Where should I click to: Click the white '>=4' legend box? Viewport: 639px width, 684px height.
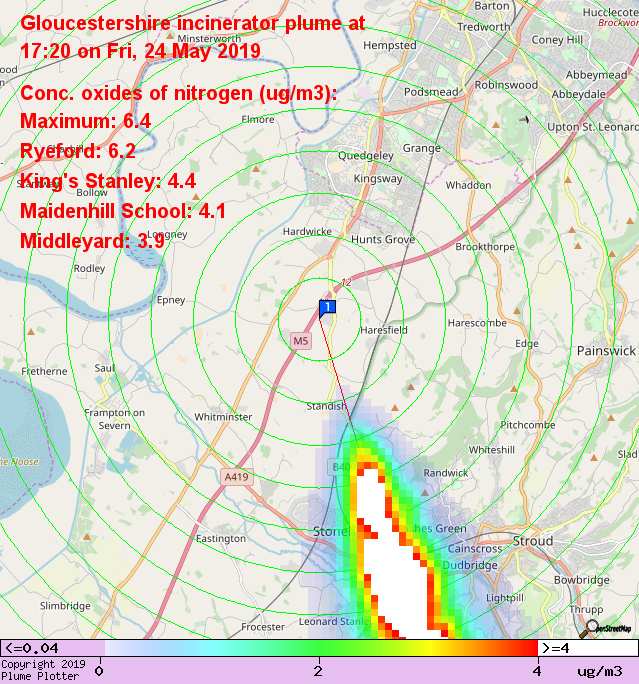coord(588,648)
